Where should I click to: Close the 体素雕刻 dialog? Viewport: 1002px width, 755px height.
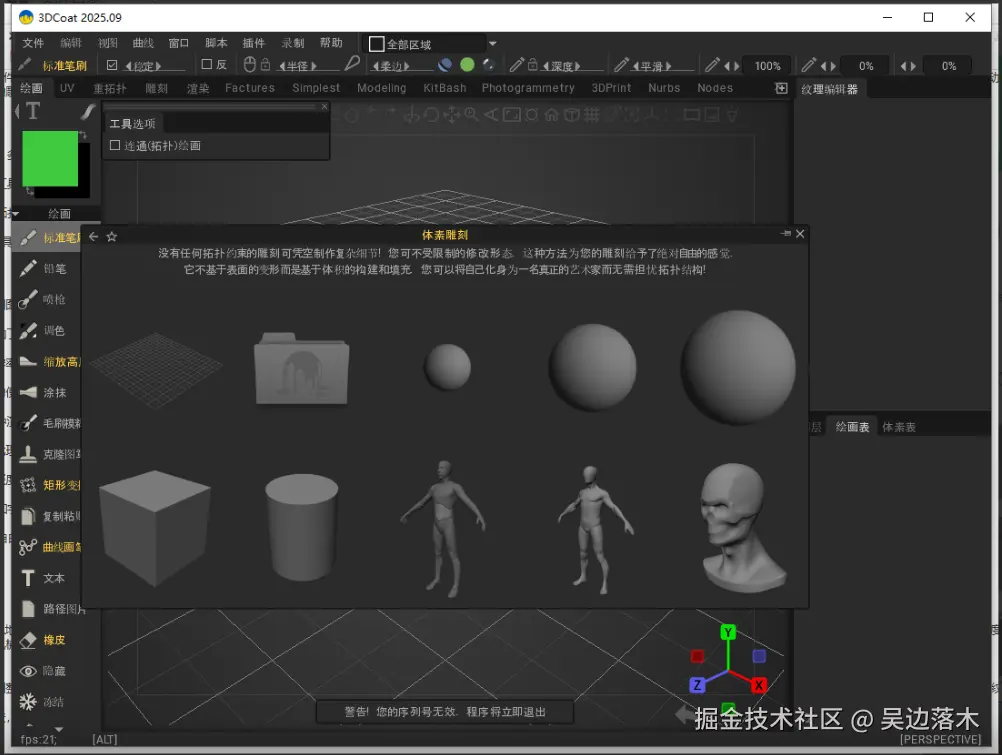(x=800, y=234)
